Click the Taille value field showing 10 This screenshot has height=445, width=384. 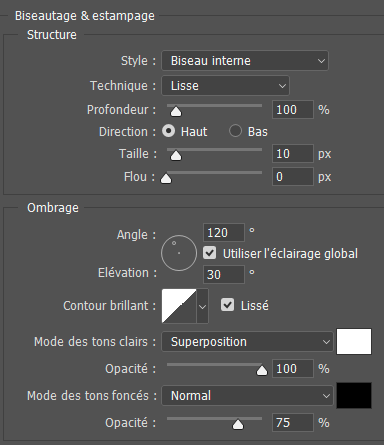pyautogui.click(x=293, y=154)
